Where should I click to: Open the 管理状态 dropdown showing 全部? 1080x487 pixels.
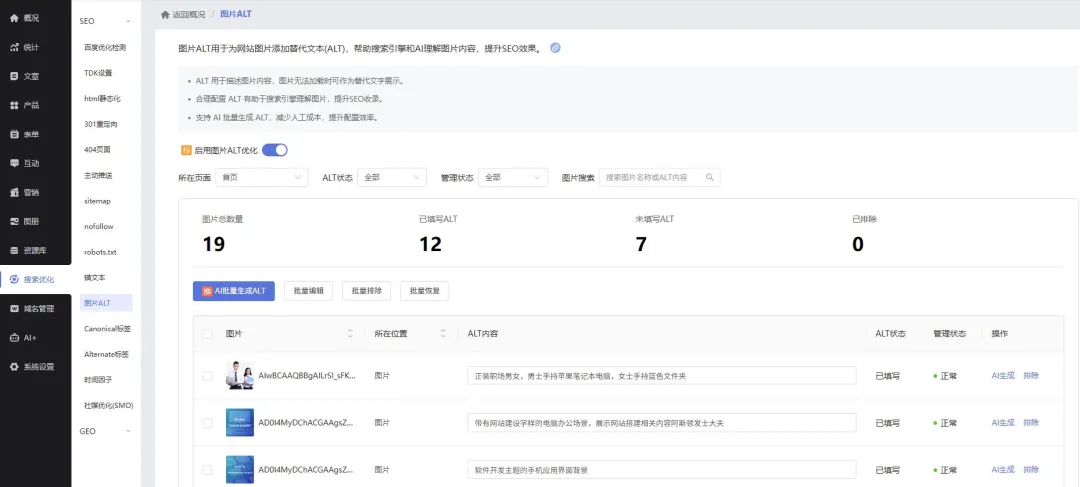513,178
